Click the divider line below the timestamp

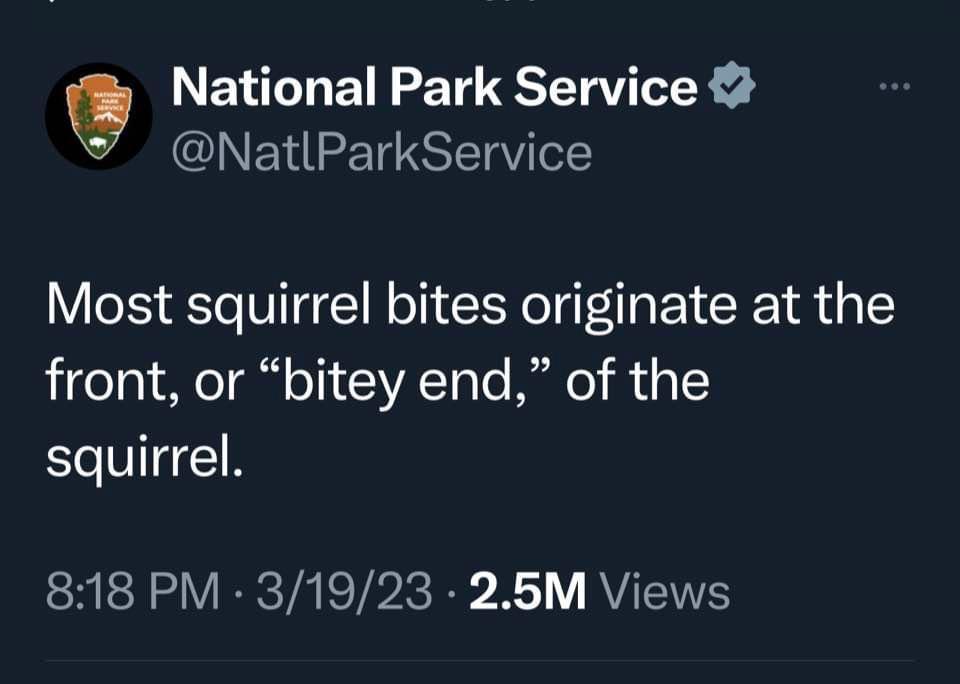(x=480, y=660)
